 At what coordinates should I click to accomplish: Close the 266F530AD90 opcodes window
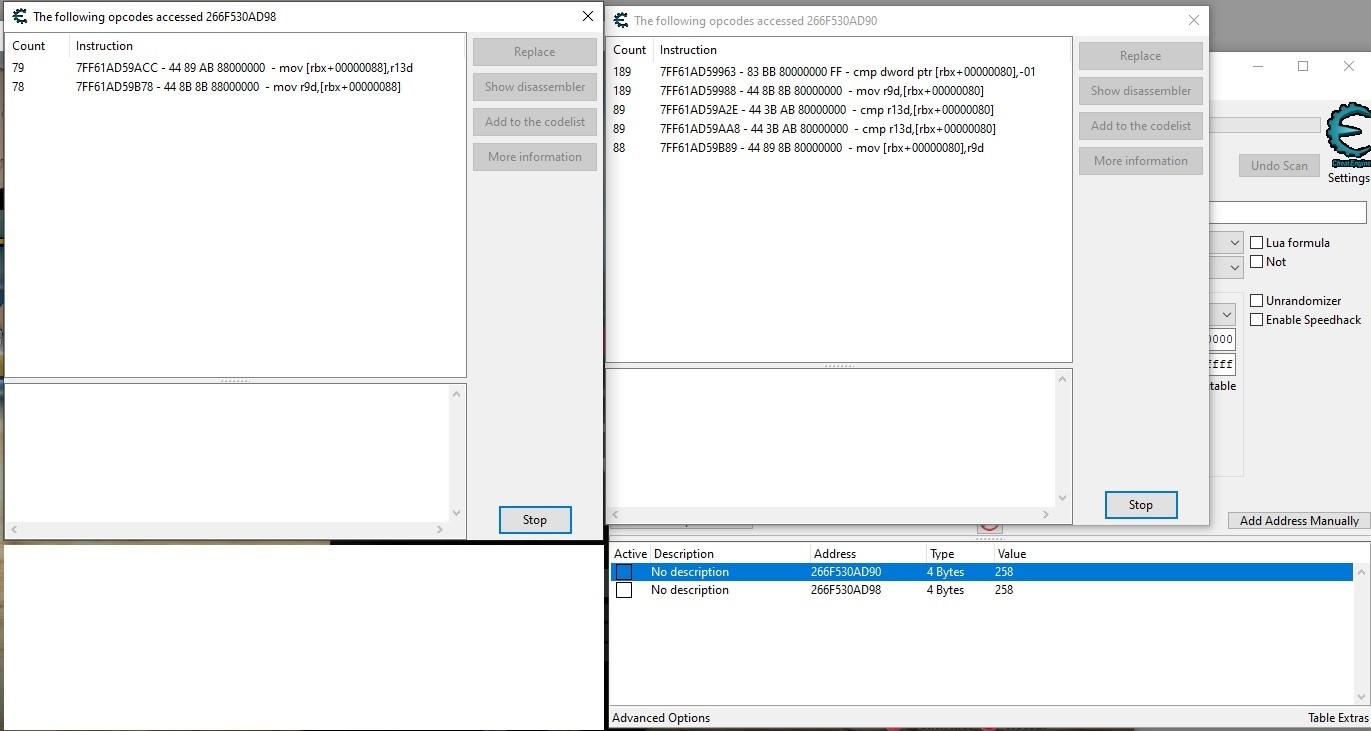[1193, 20]
